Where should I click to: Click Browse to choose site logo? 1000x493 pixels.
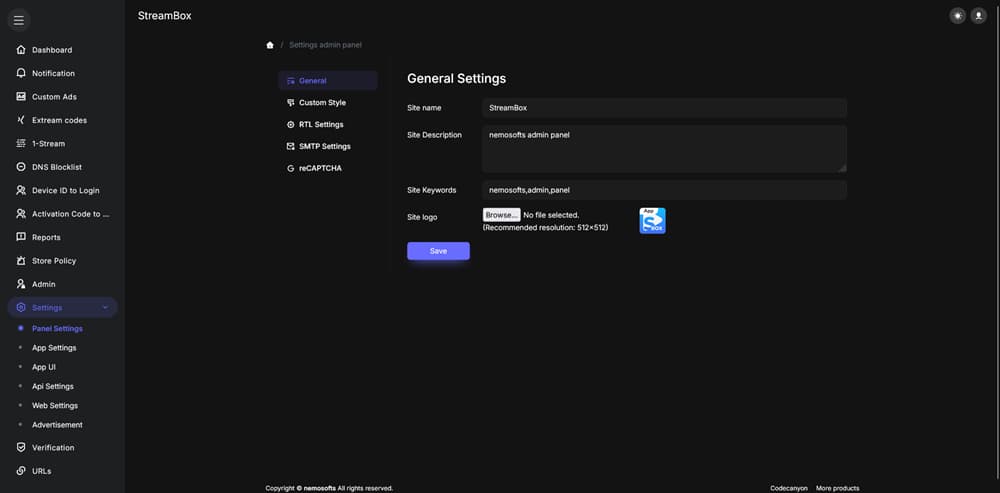click(501, 215)
